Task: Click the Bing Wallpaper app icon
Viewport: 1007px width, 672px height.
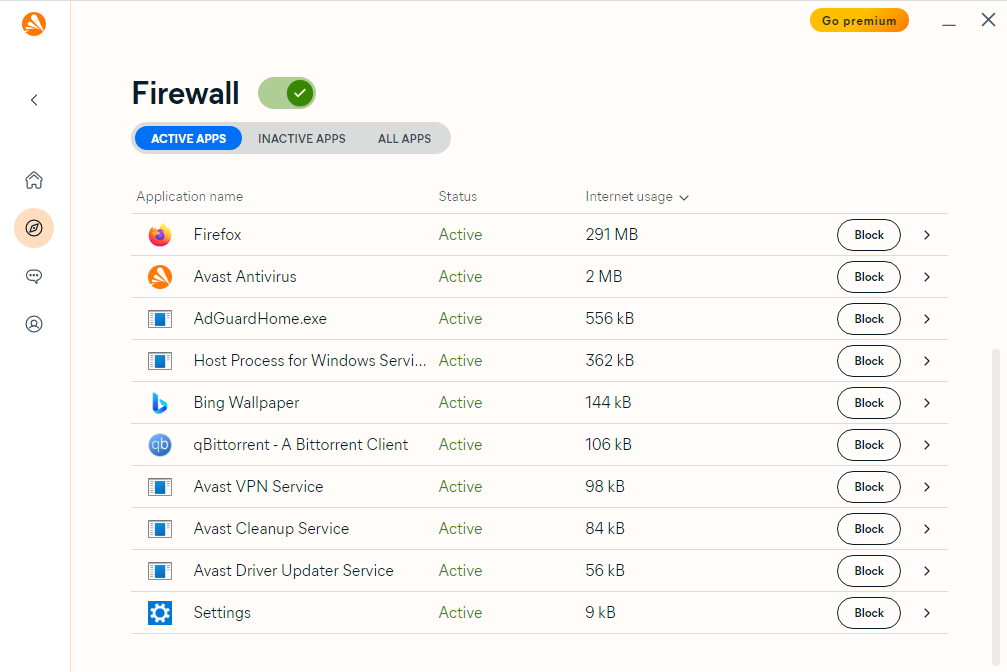Action: point(160,403)
